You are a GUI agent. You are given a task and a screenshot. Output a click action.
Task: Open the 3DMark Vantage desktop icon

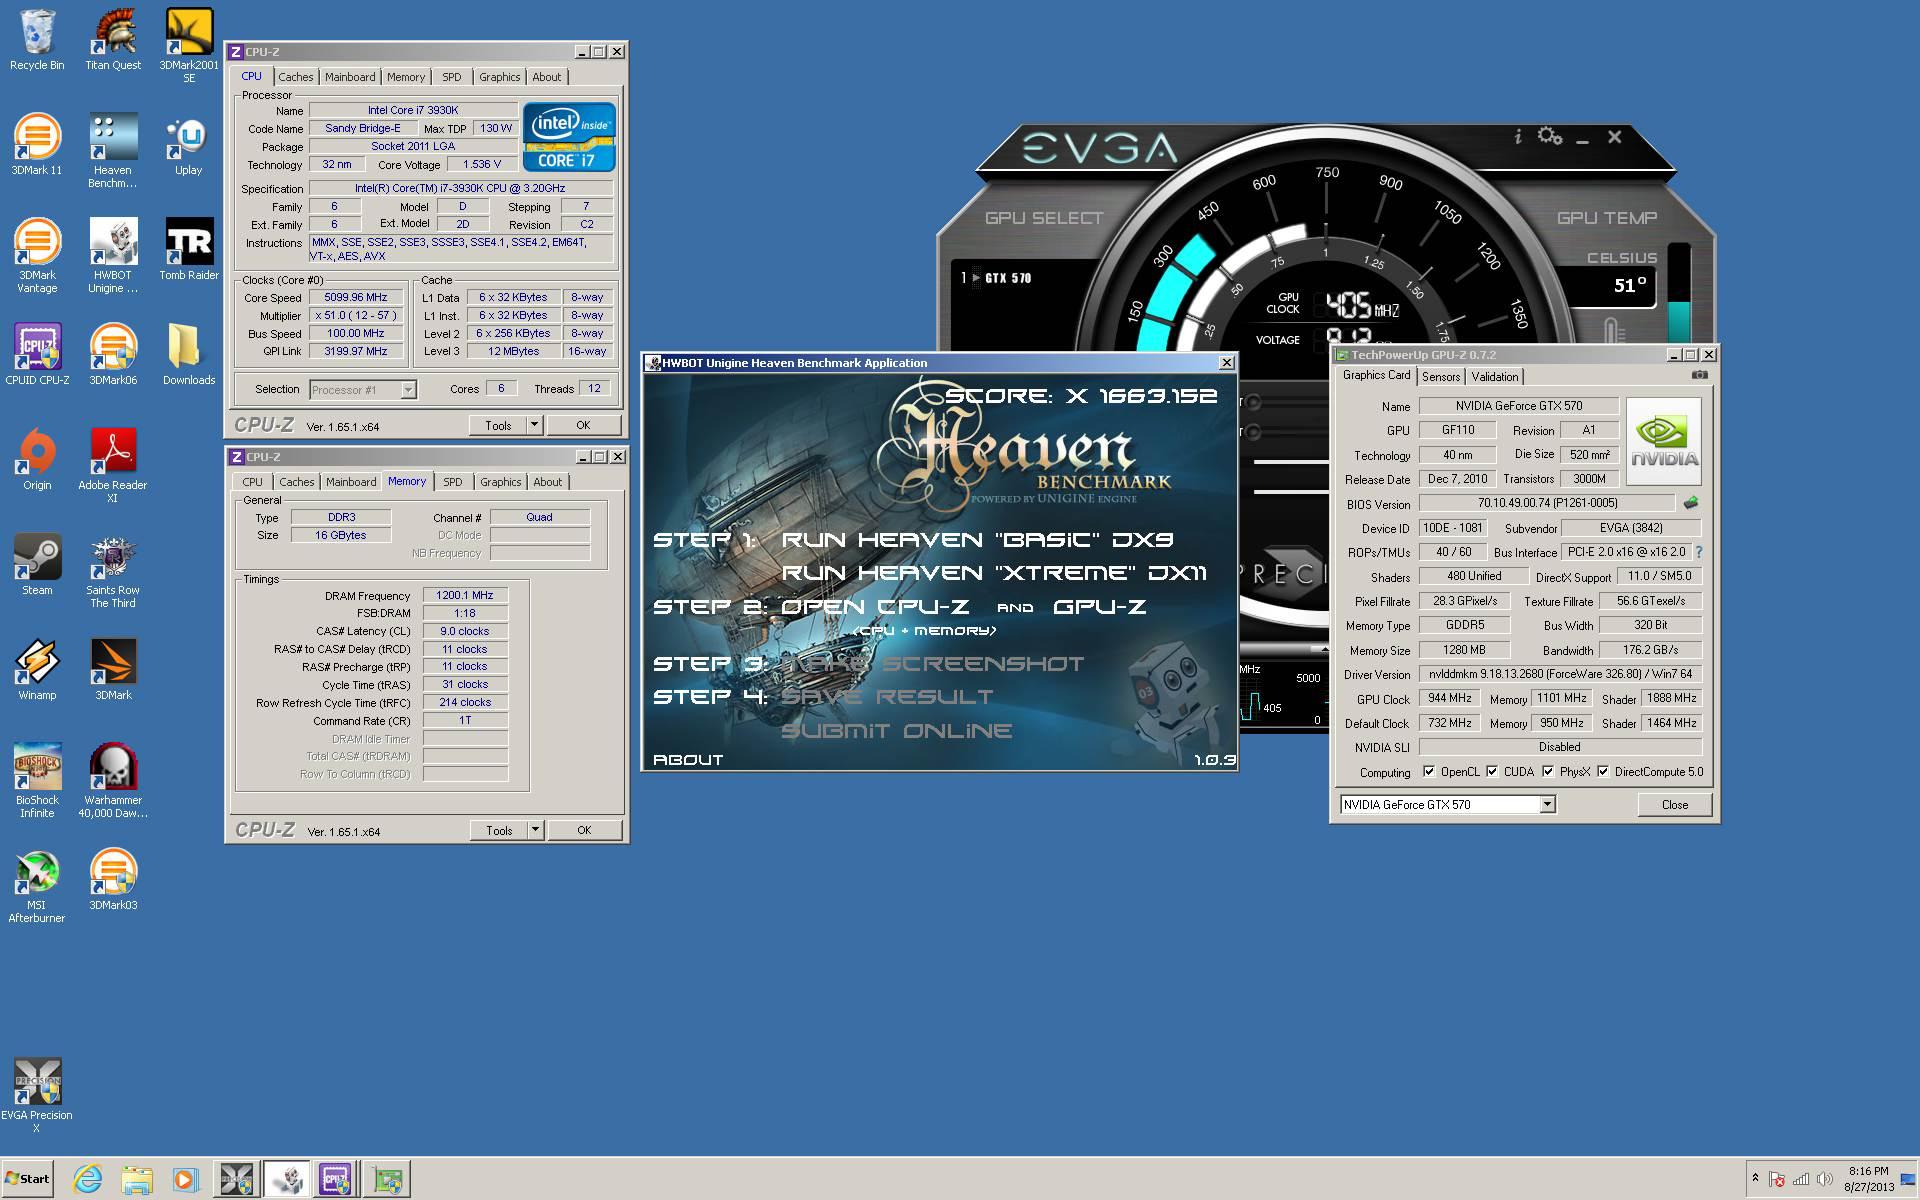(37, 256)
